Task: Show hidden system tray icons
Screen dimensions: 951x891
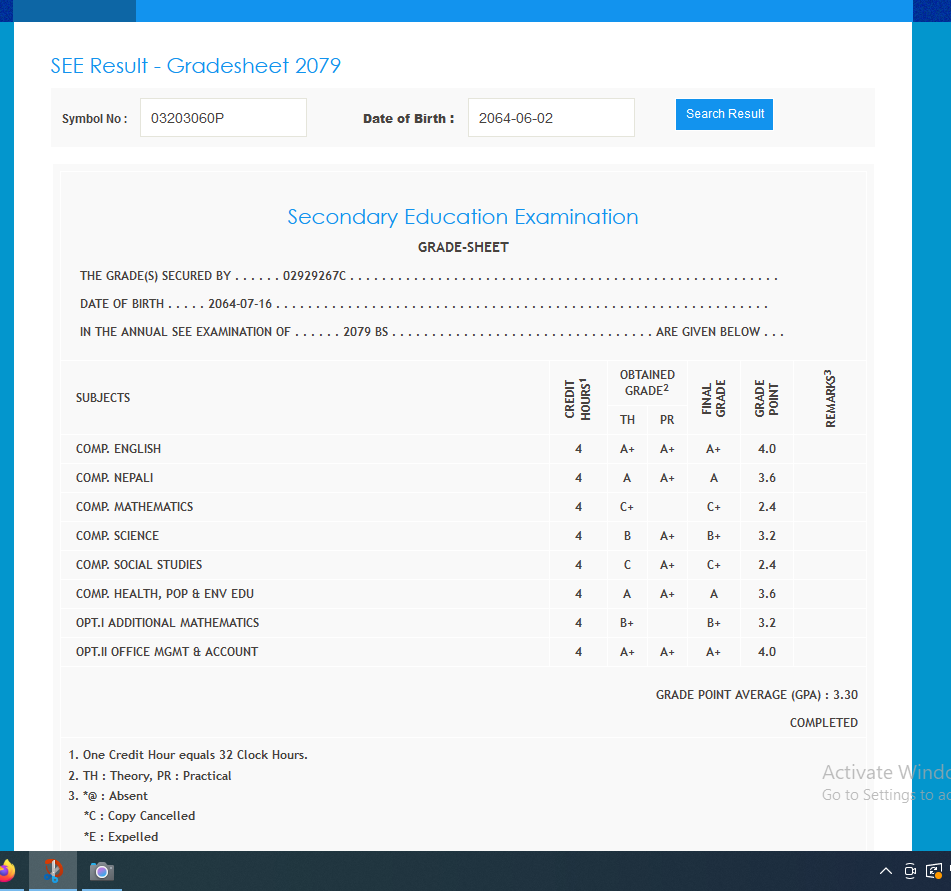Action: [885, 871]
